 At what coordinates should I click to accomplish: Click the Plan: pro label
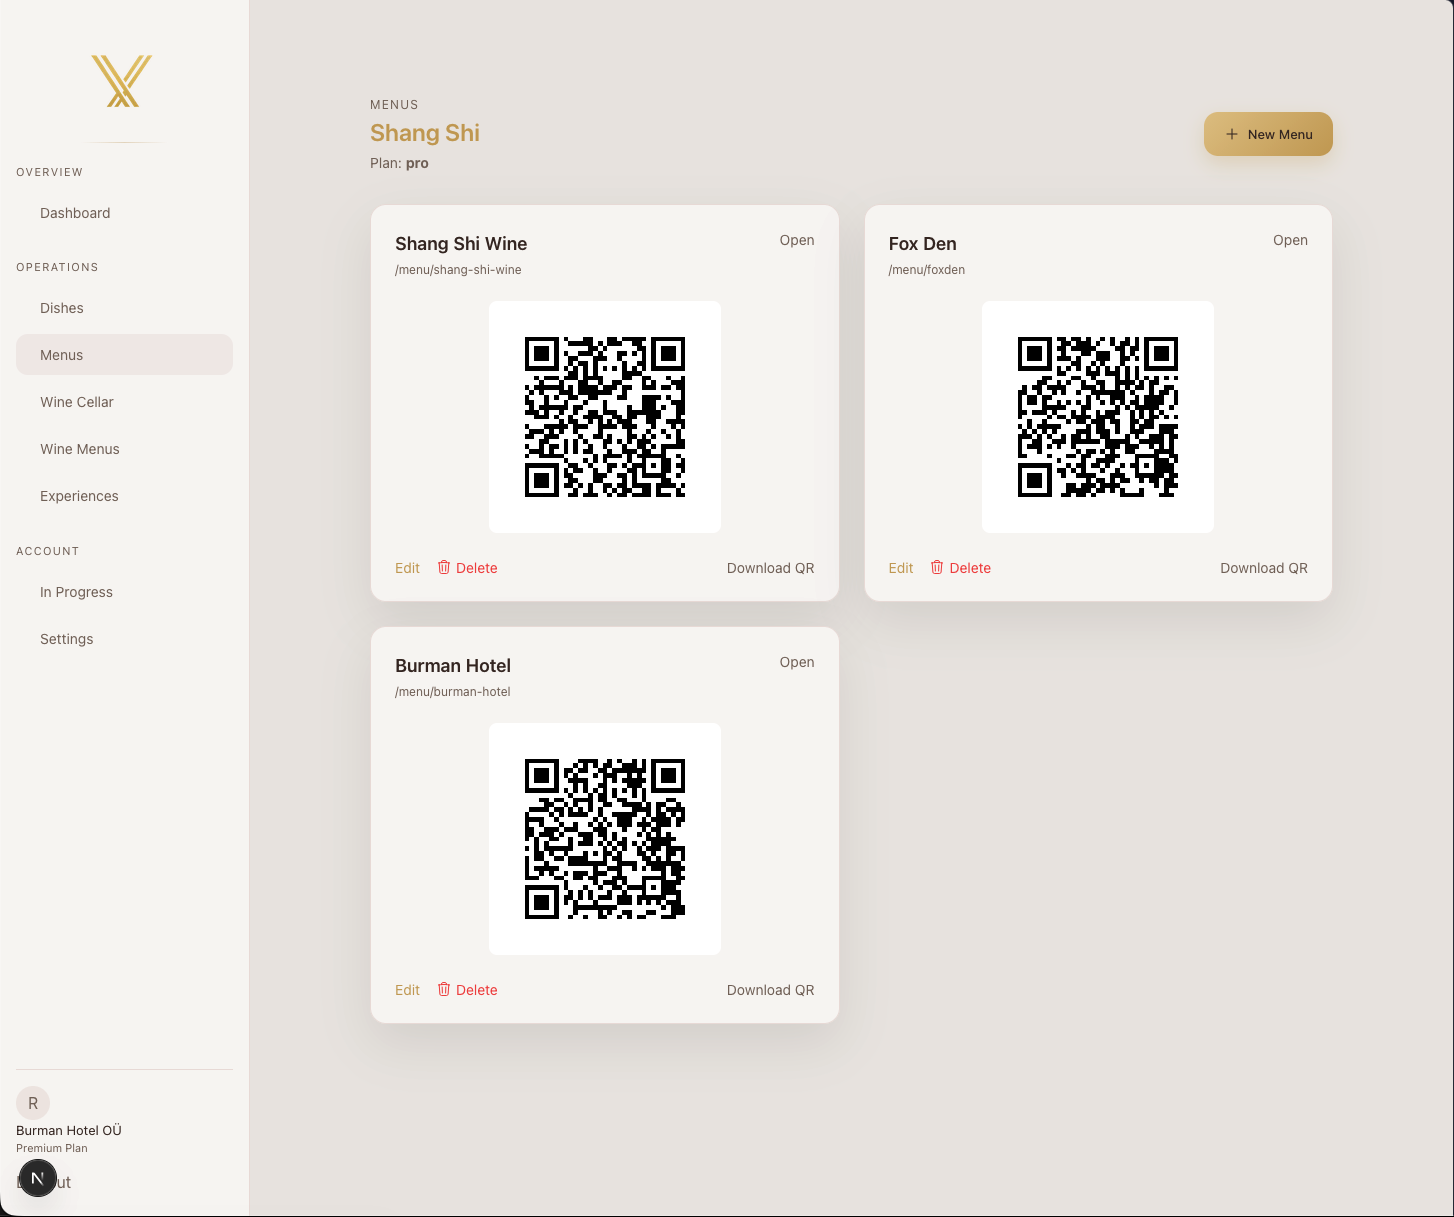[399, 163]
